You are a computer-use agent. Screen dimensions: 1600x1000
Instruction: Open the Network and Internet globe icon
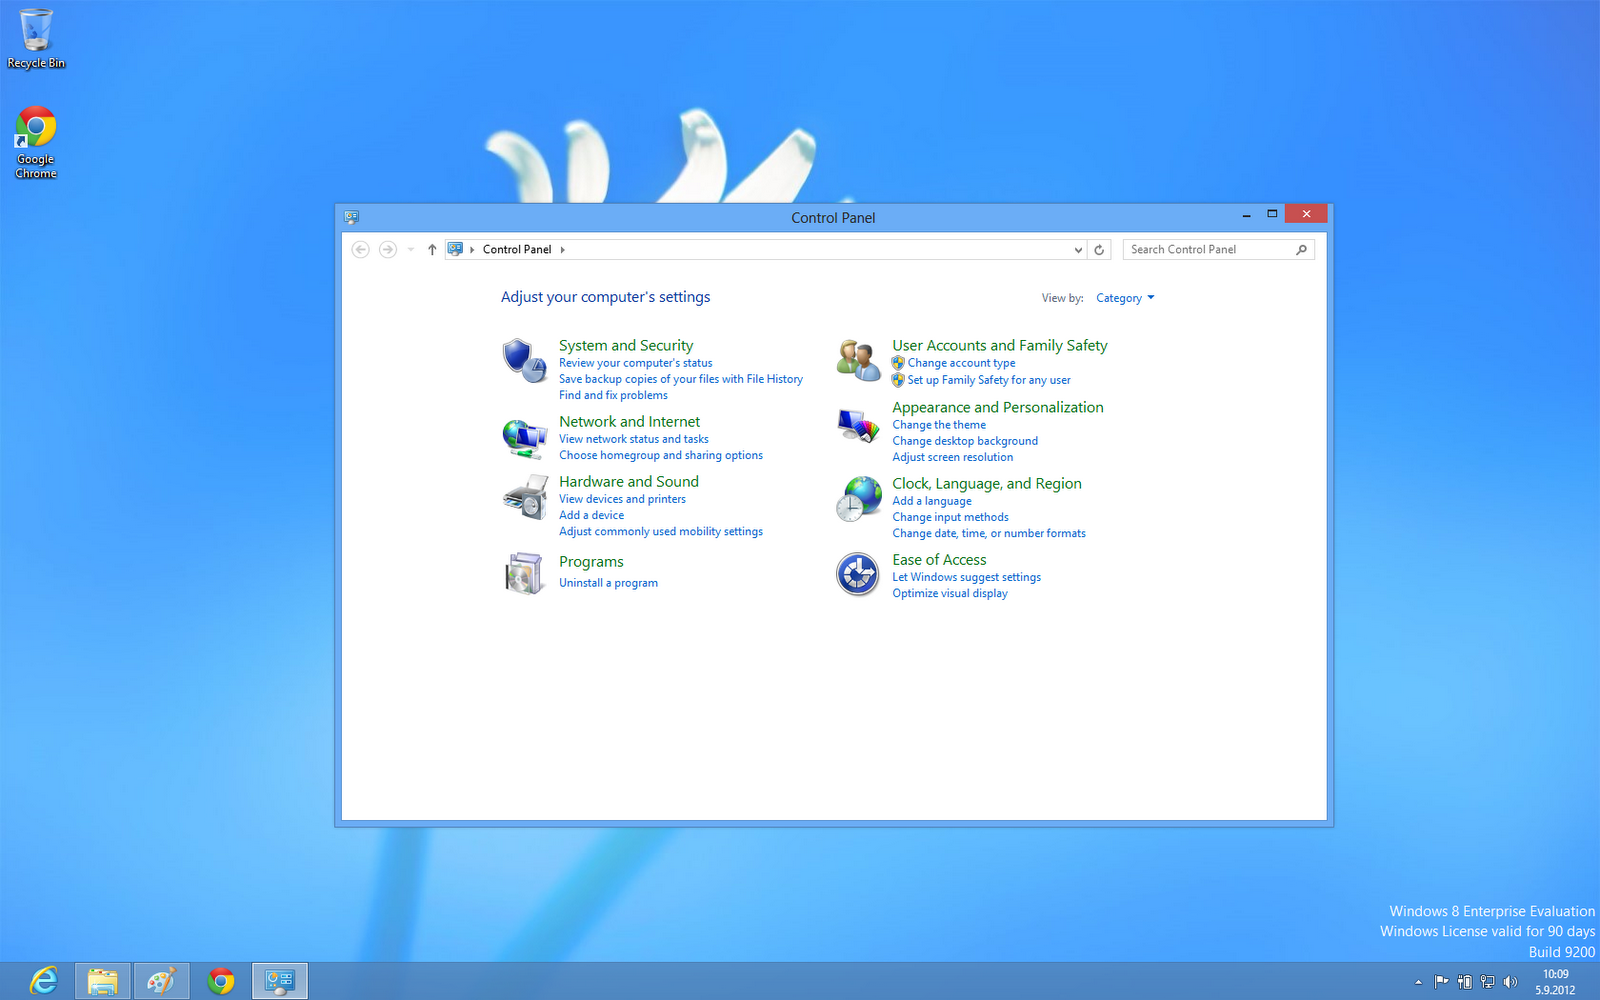click(x=524, y=438)
